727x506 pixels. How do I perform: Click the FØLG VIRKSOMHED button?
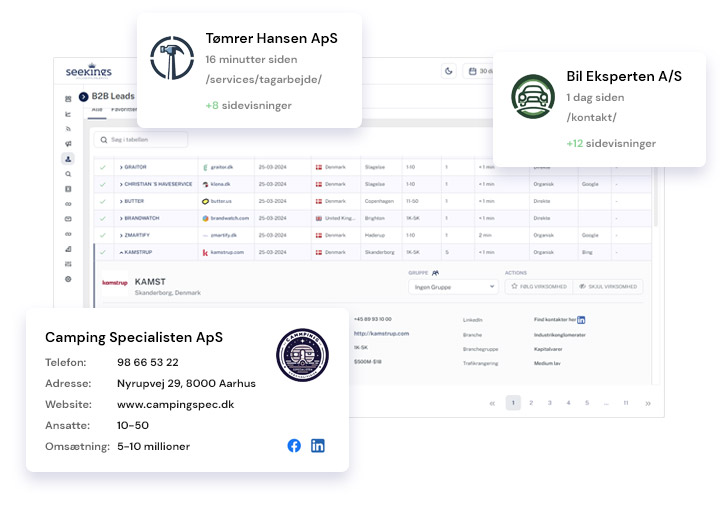pos(539,287)
